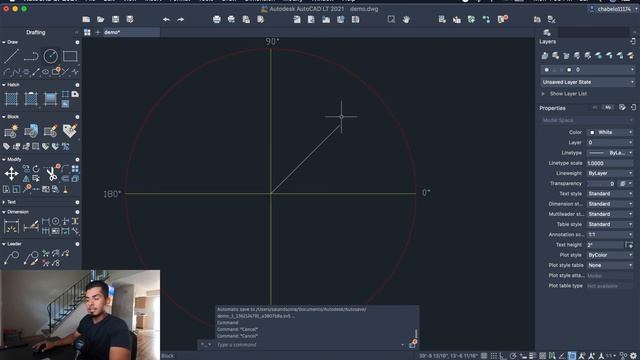Open the start grid tab icon
640x360 pixels.
click(x=87, y=32)
